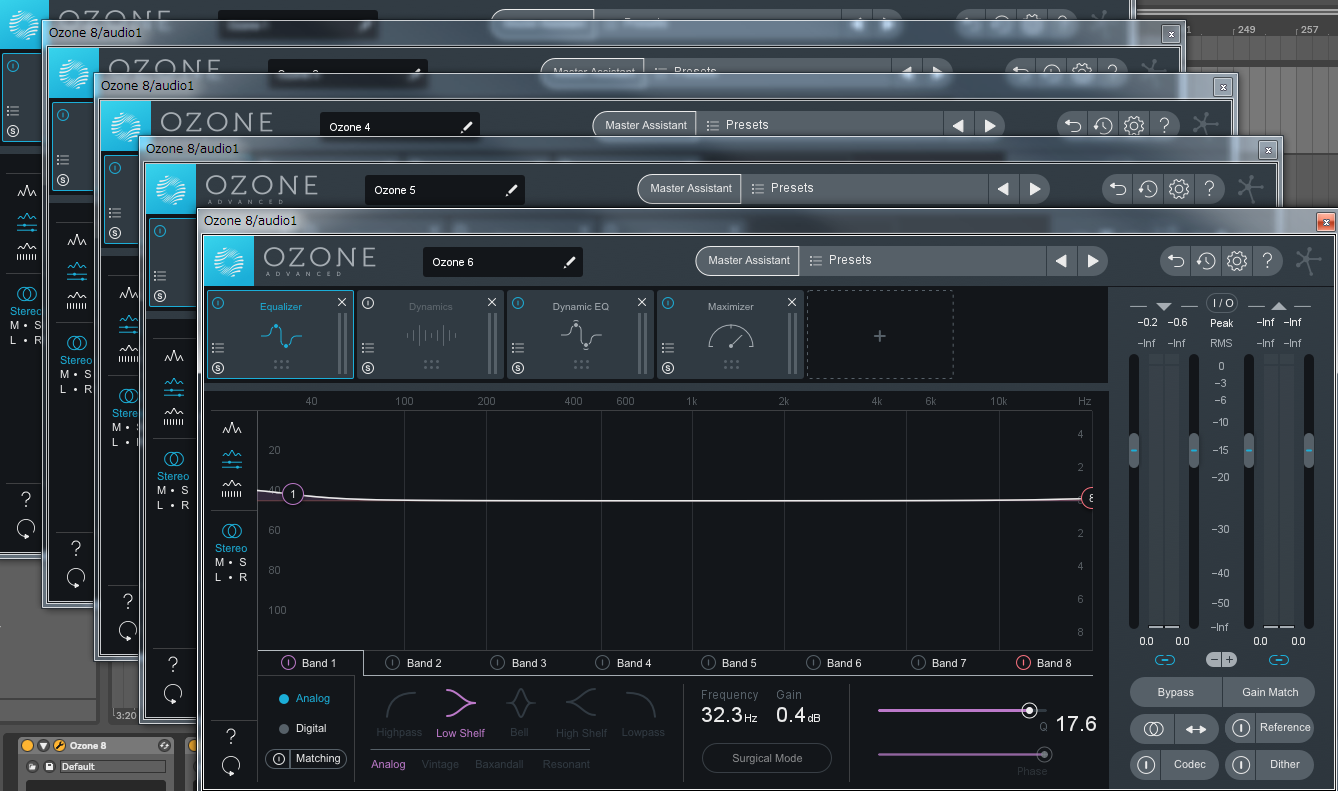Click Master Assistant in Ozone 6

(x=748, y=261)
